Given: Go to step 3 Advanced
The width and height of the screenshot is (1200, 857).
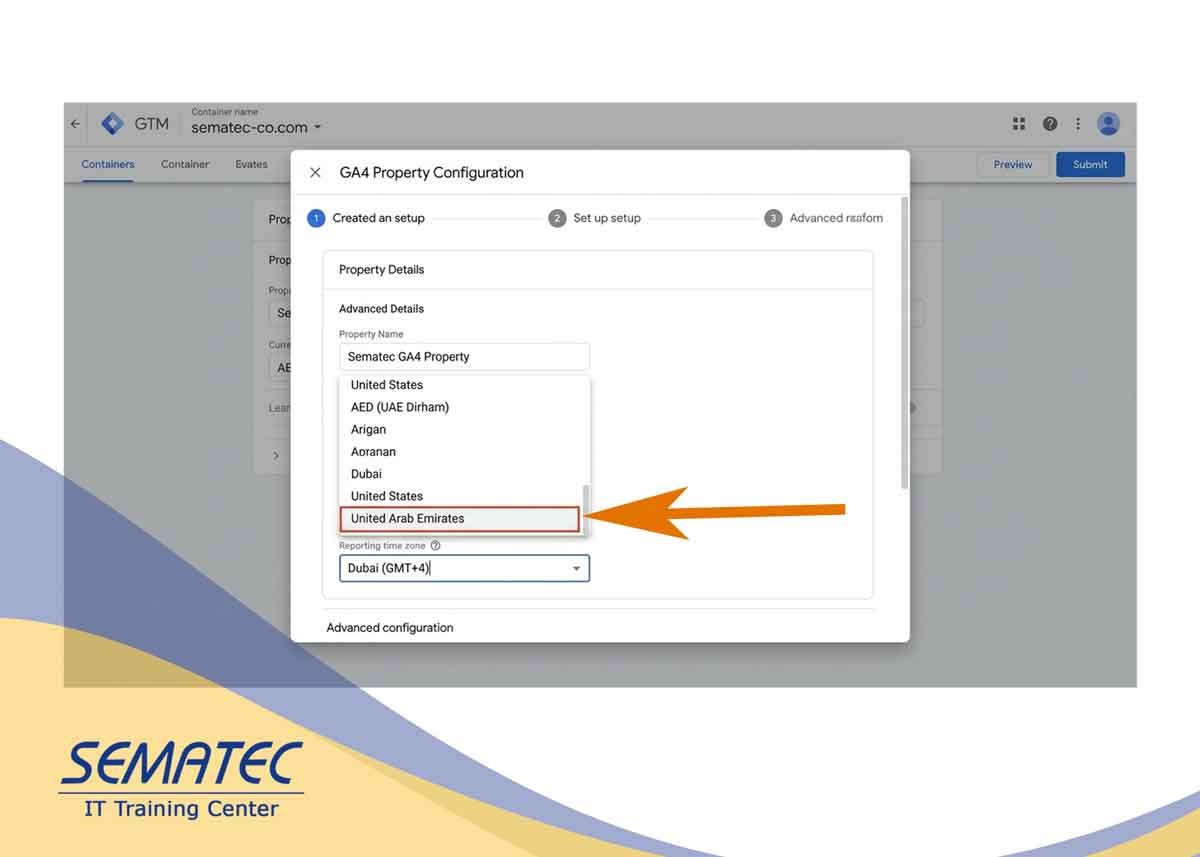Looking at the screenshot, I should coord(825,218).
